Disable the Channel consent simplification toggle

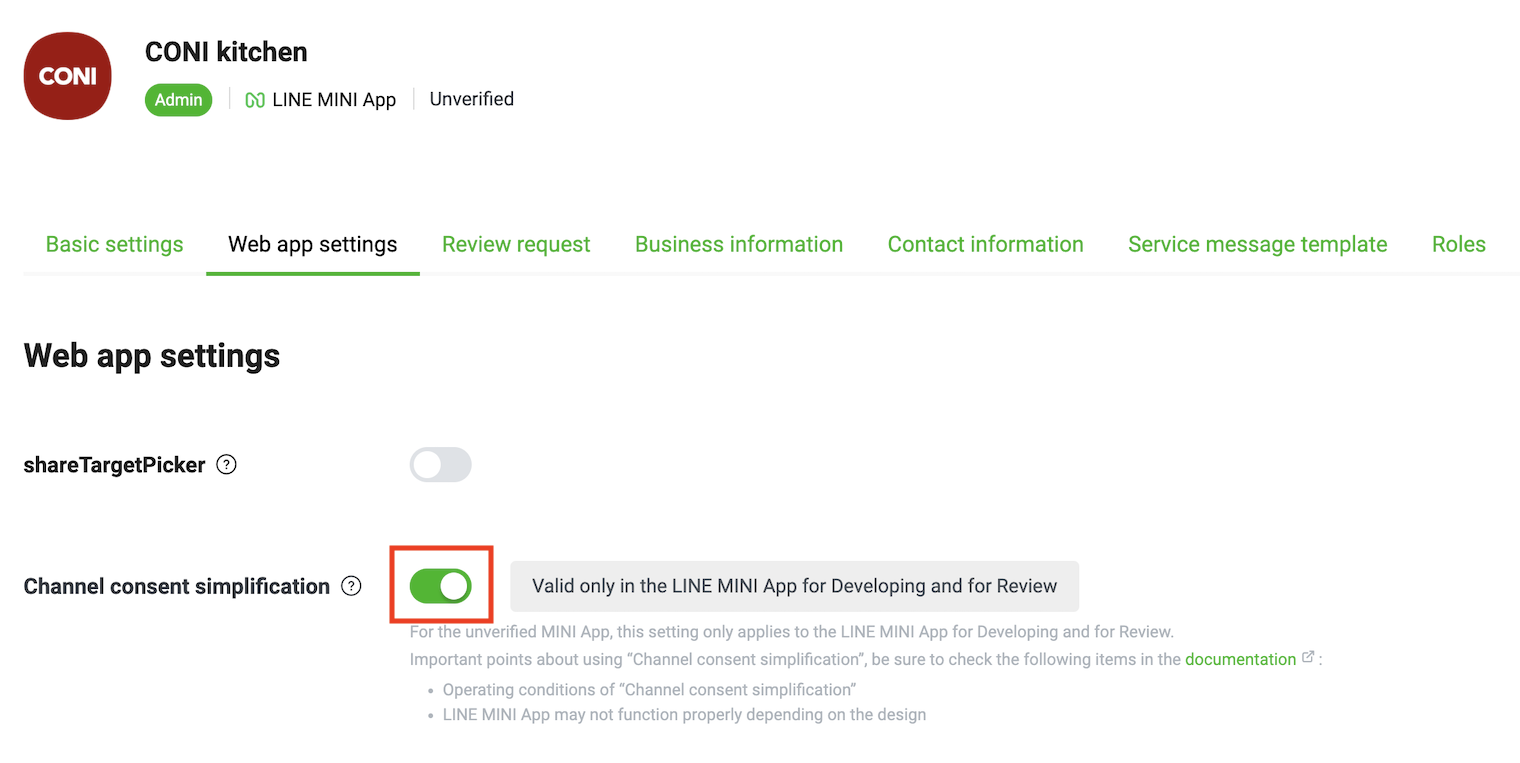(x=440, y=586)
